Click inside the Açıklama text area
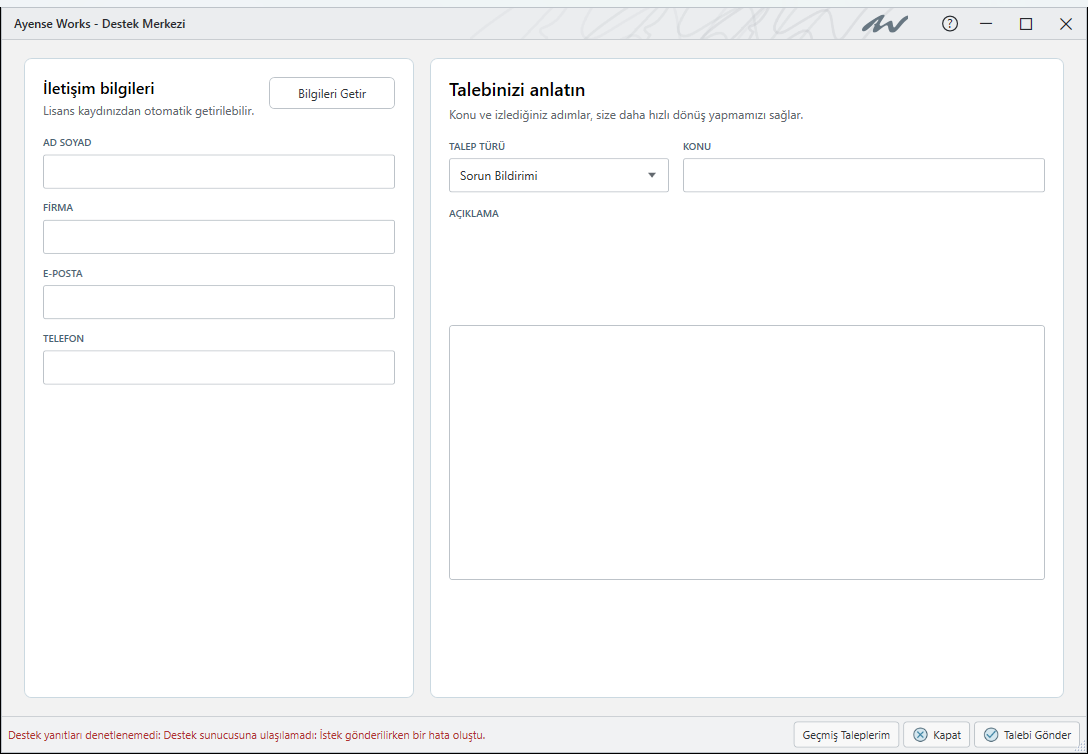Viewport: 1088px width, 754px height. pyautogui.click(x=747, y=452)
